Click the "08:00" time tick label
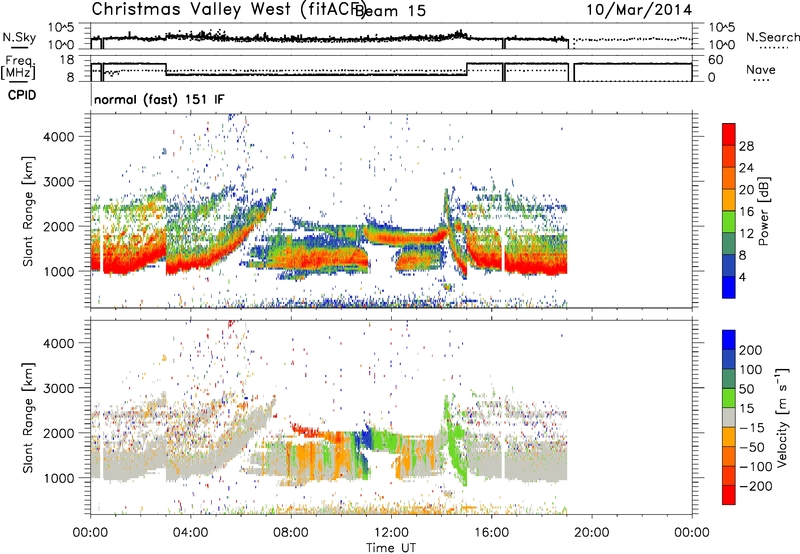 pyautogui.click(x=291, y=533)
